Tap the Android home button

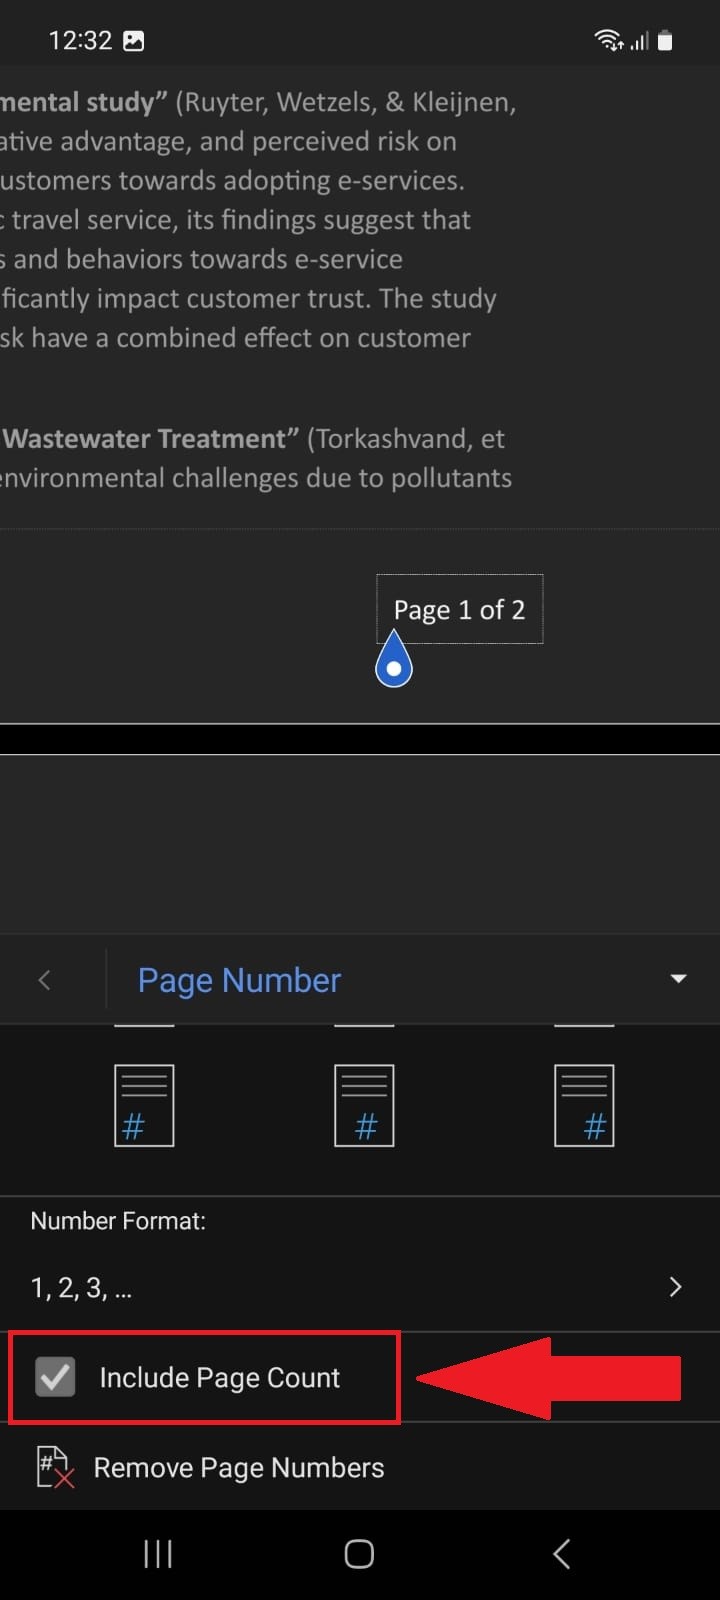(x=358, y=1553)
